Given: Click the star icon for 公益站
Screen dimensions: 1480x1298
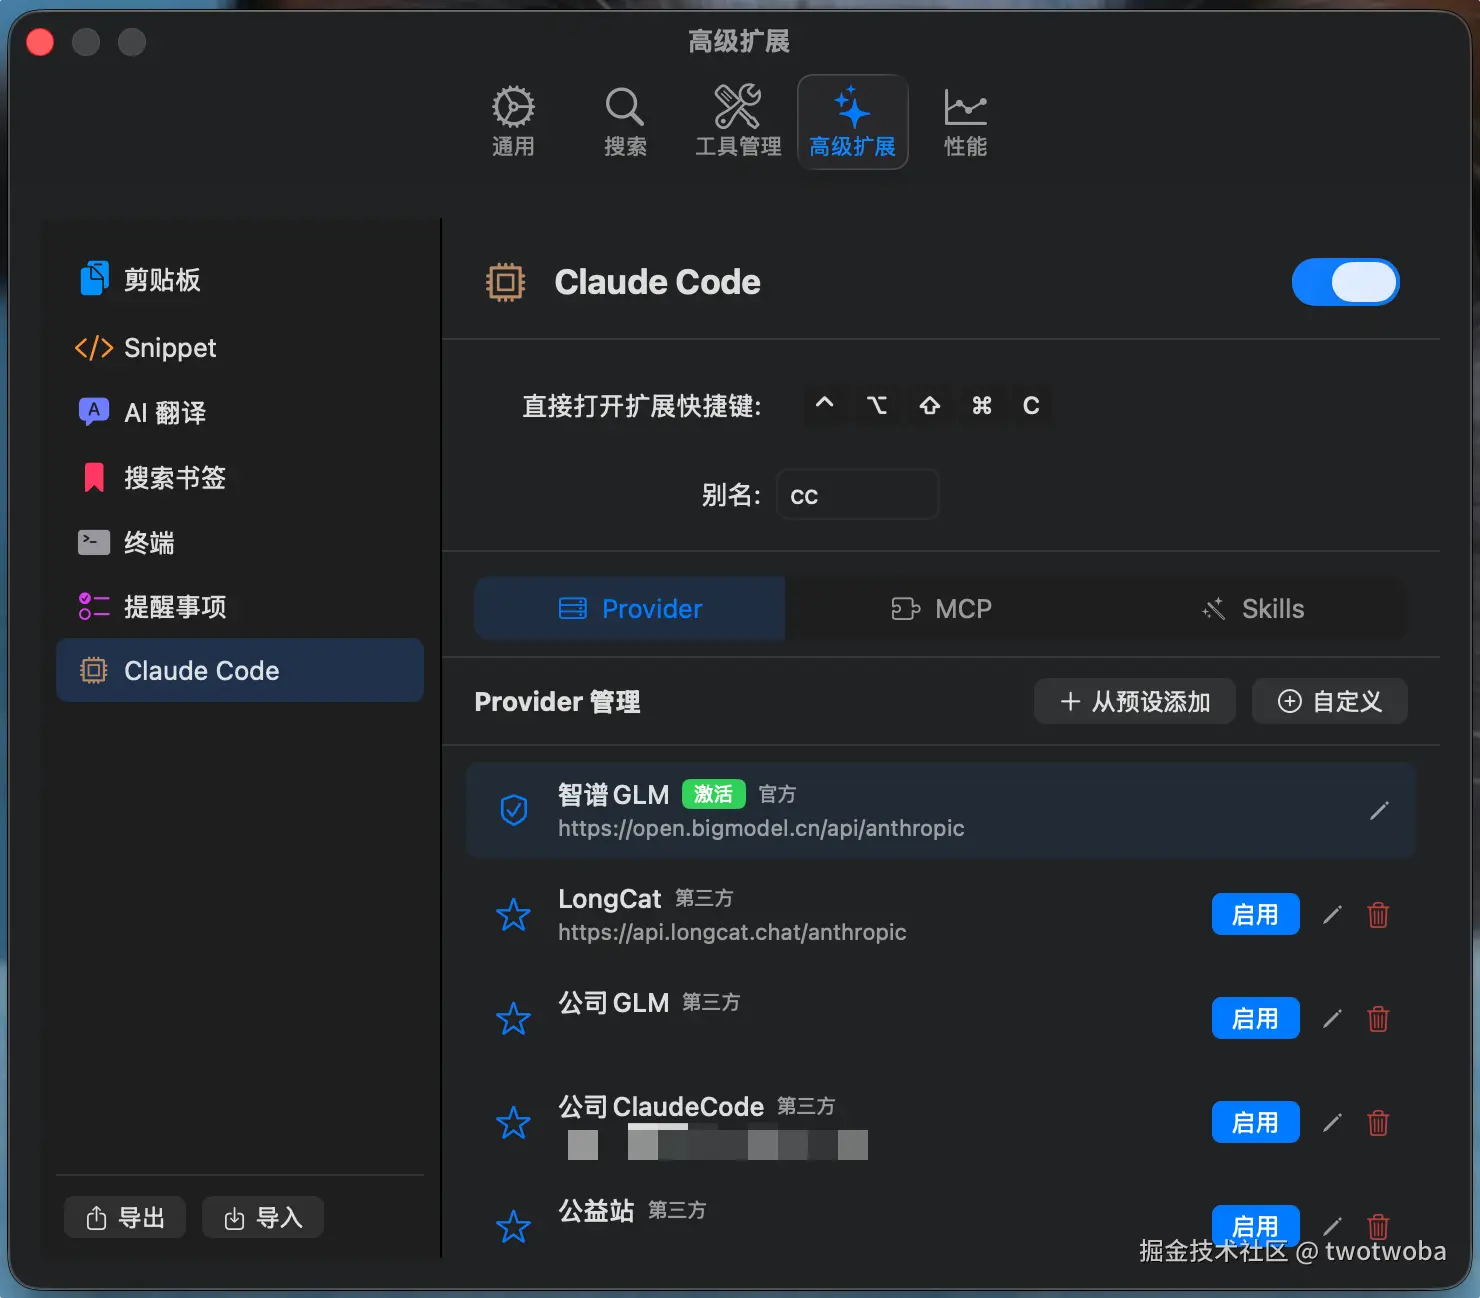Looking at the screenshot, I should click(514, 1226).
